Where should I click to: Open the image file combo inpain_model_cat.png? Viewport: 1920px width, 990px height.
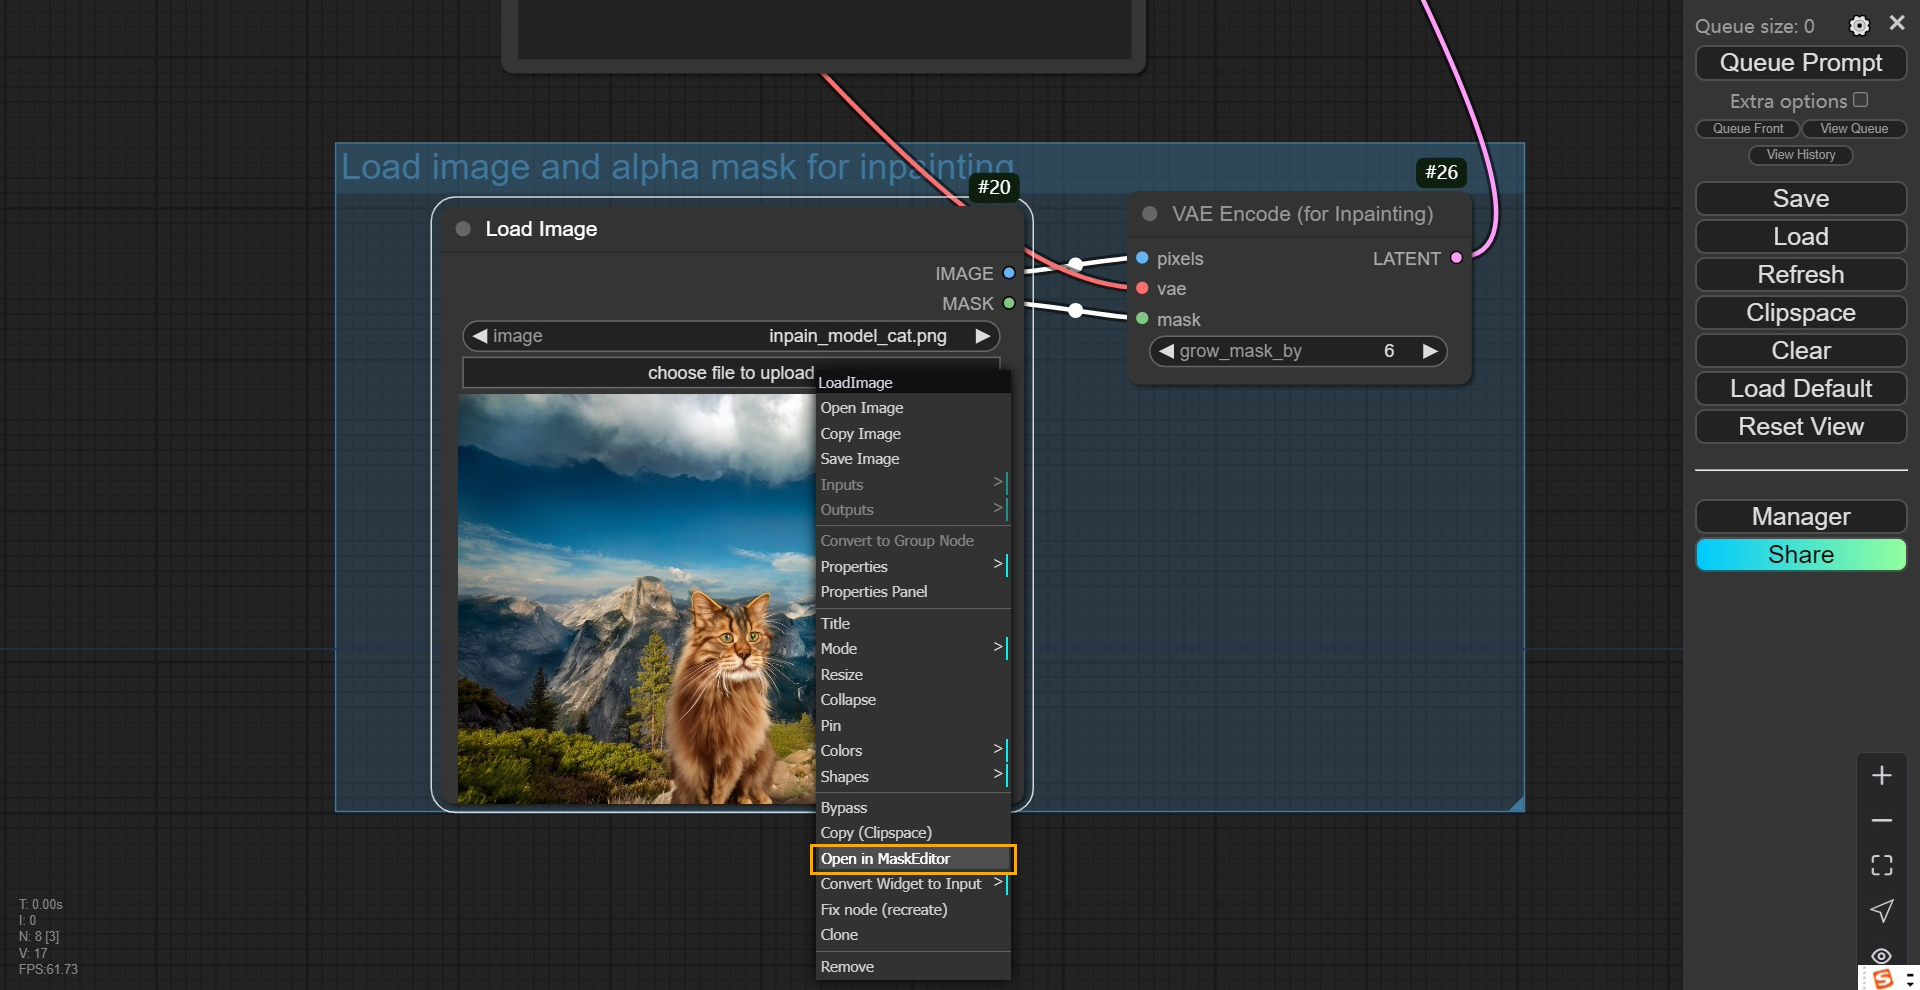click(731, 336)
